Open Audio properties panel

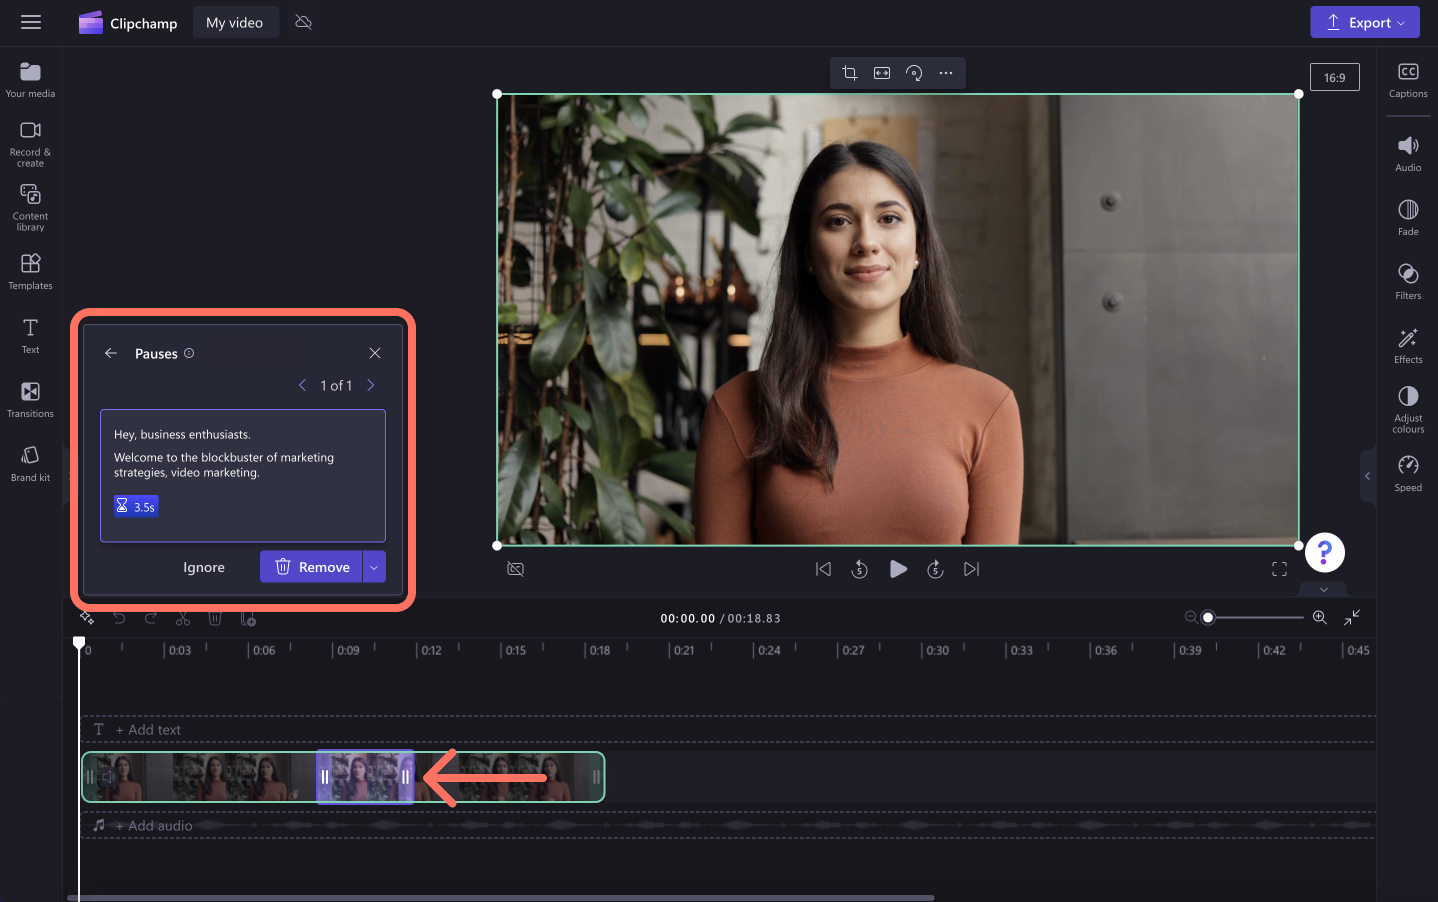[1408, 154]
